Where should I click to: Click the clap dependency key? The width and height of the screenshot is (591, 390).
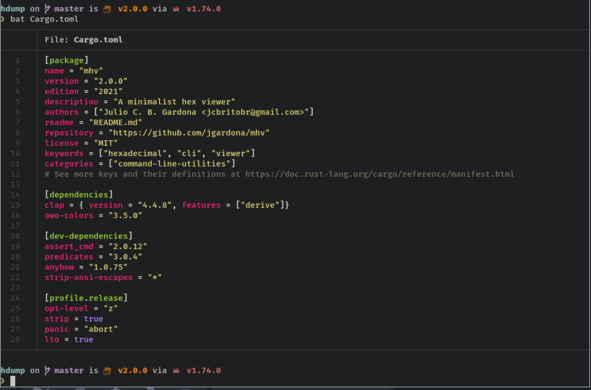point(54,205)
